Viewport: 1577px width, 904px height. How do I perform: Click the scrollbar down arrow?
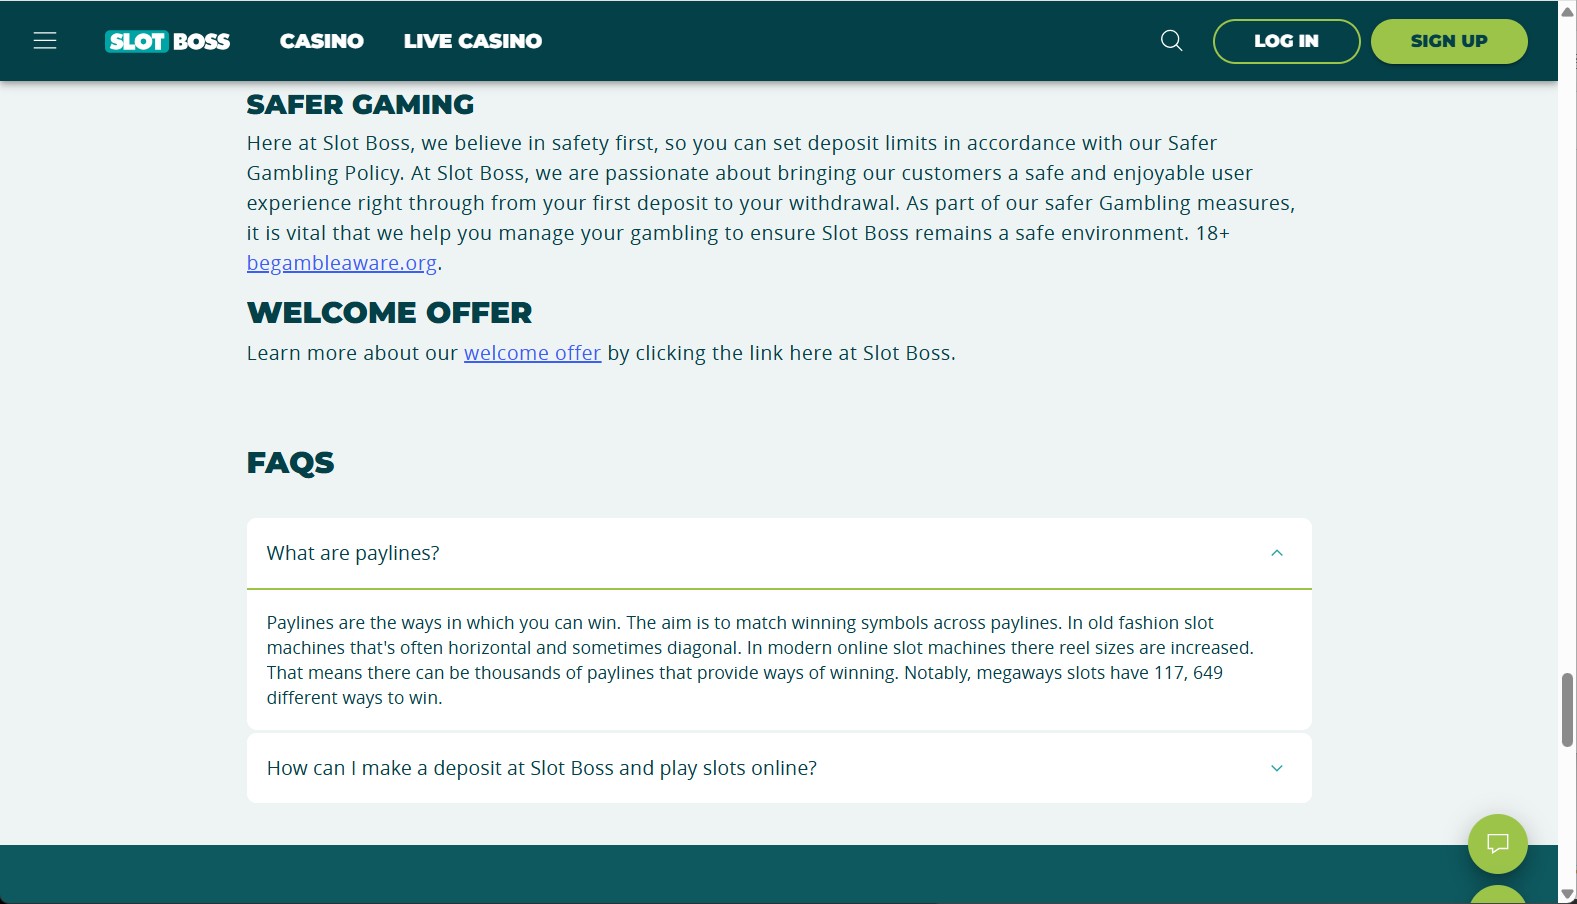coord(1567,893)
